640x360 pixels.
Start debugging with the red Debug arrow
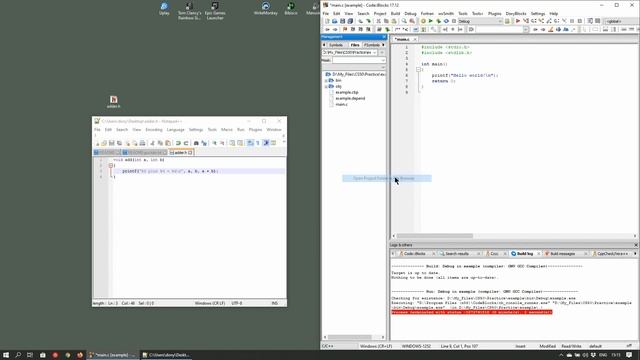point(518,21)
